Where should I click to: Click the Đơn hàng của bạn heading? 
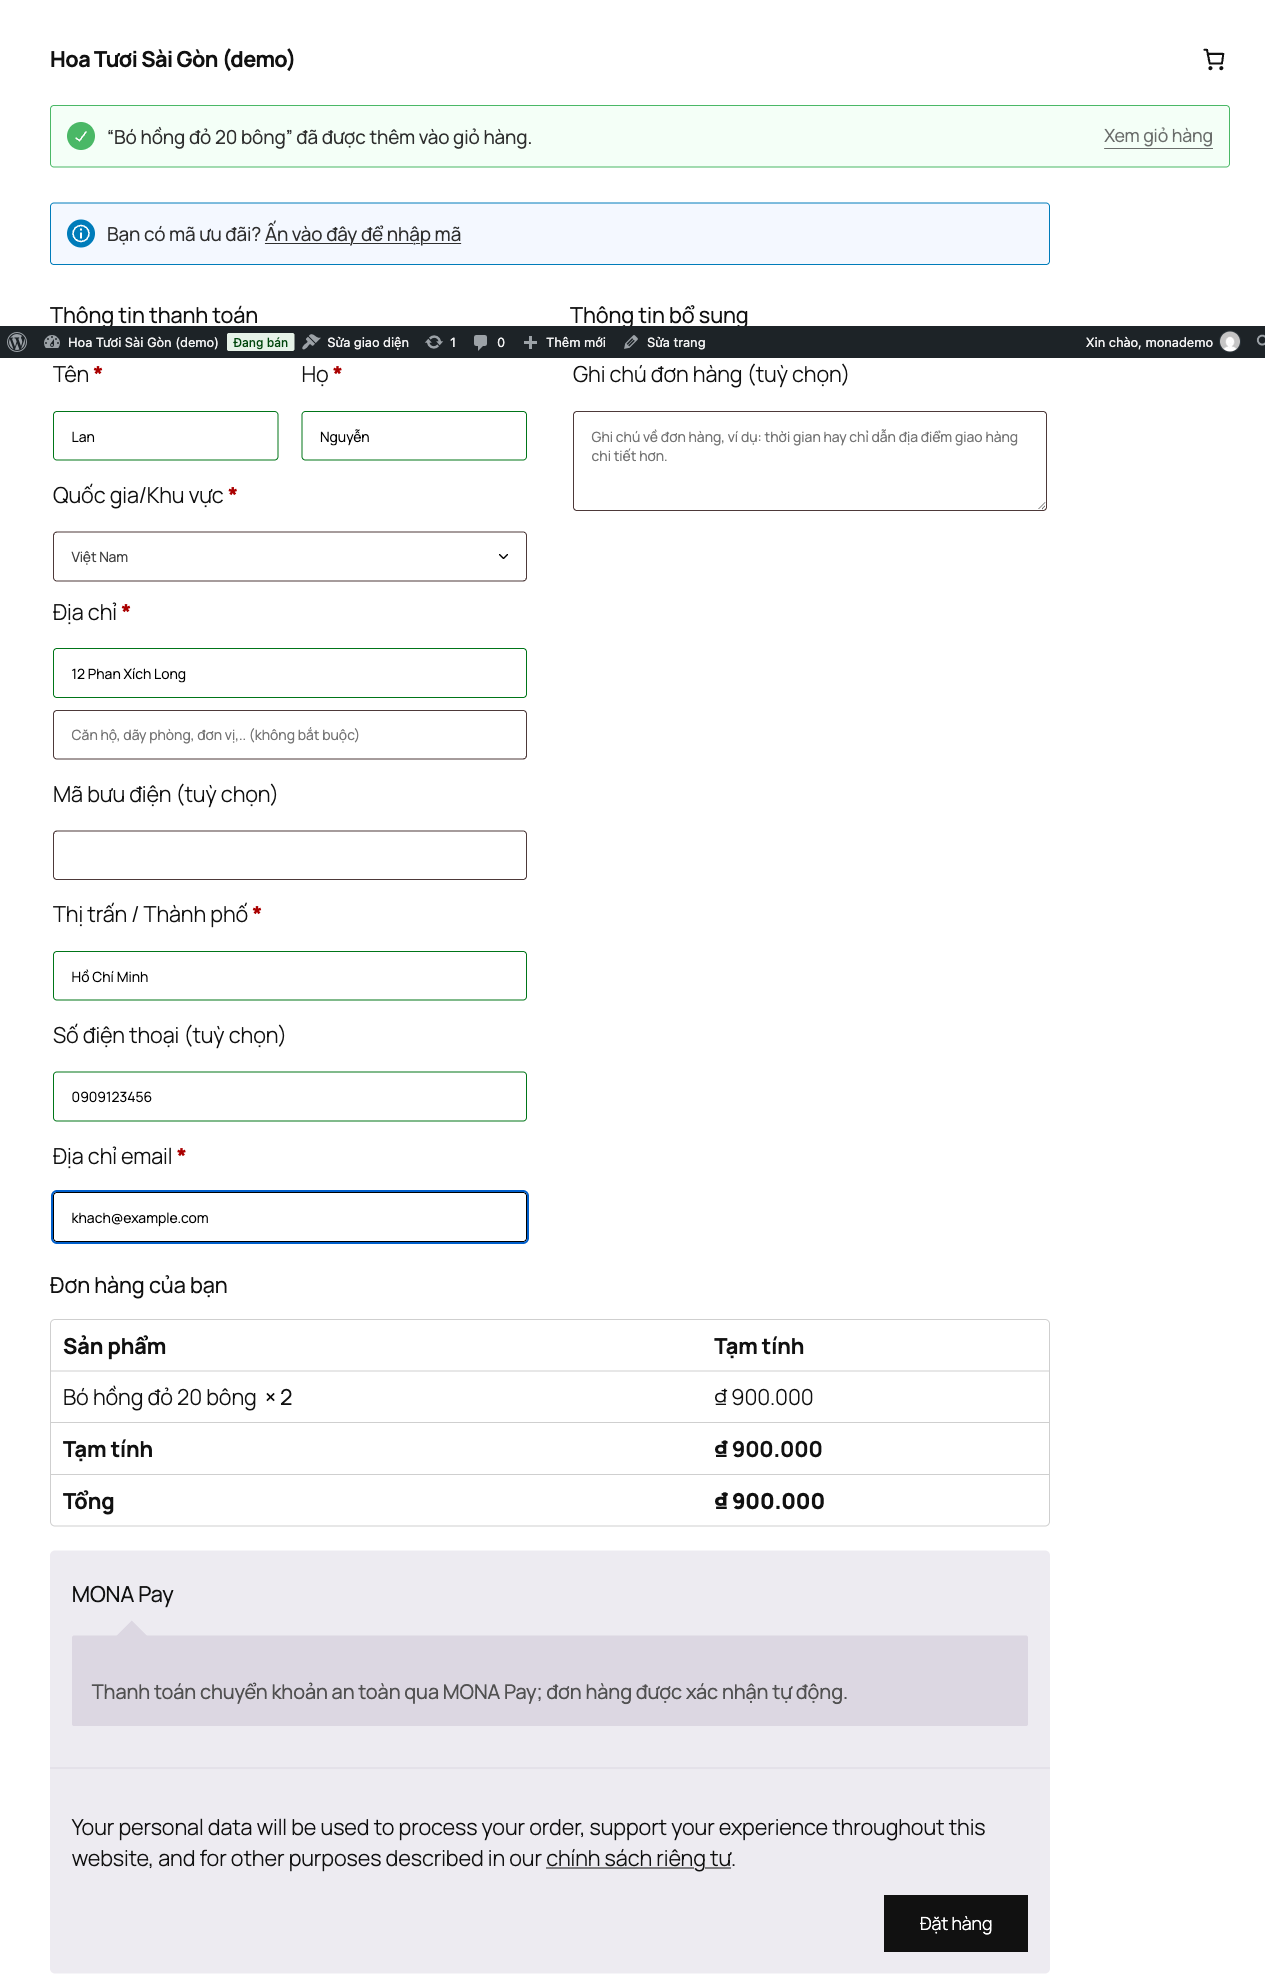point(139,1285)
